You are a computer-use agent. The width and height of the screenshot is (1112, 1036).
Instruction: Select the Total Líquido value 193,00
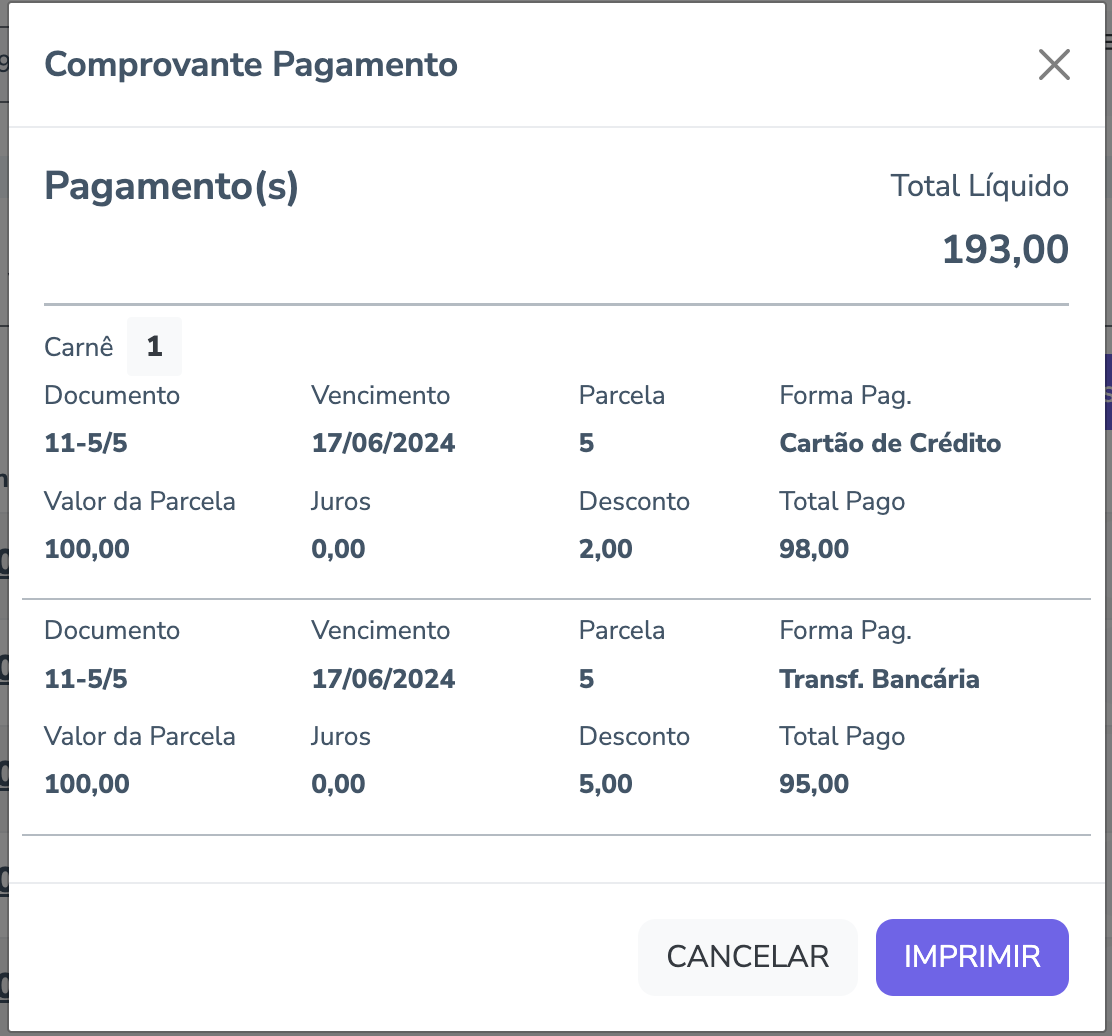click(1005, 250)
